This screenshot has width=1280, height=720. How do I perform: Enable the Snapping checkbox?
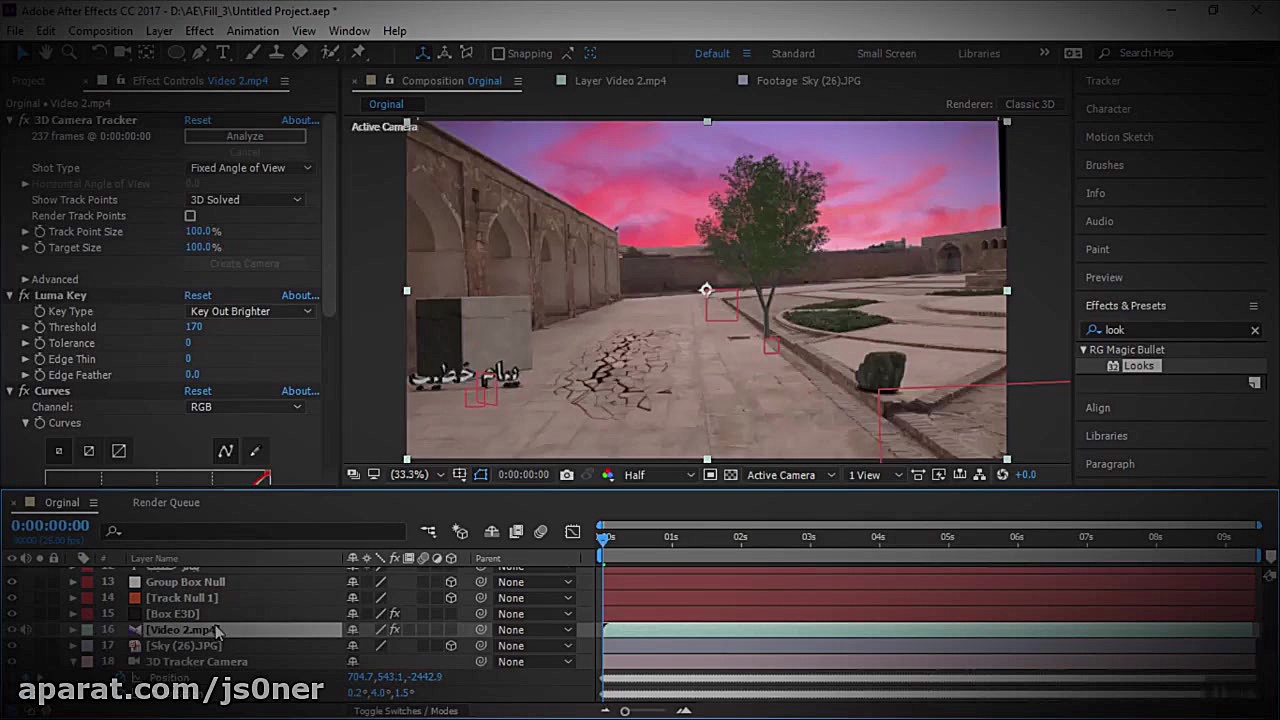tap(498, 53)
